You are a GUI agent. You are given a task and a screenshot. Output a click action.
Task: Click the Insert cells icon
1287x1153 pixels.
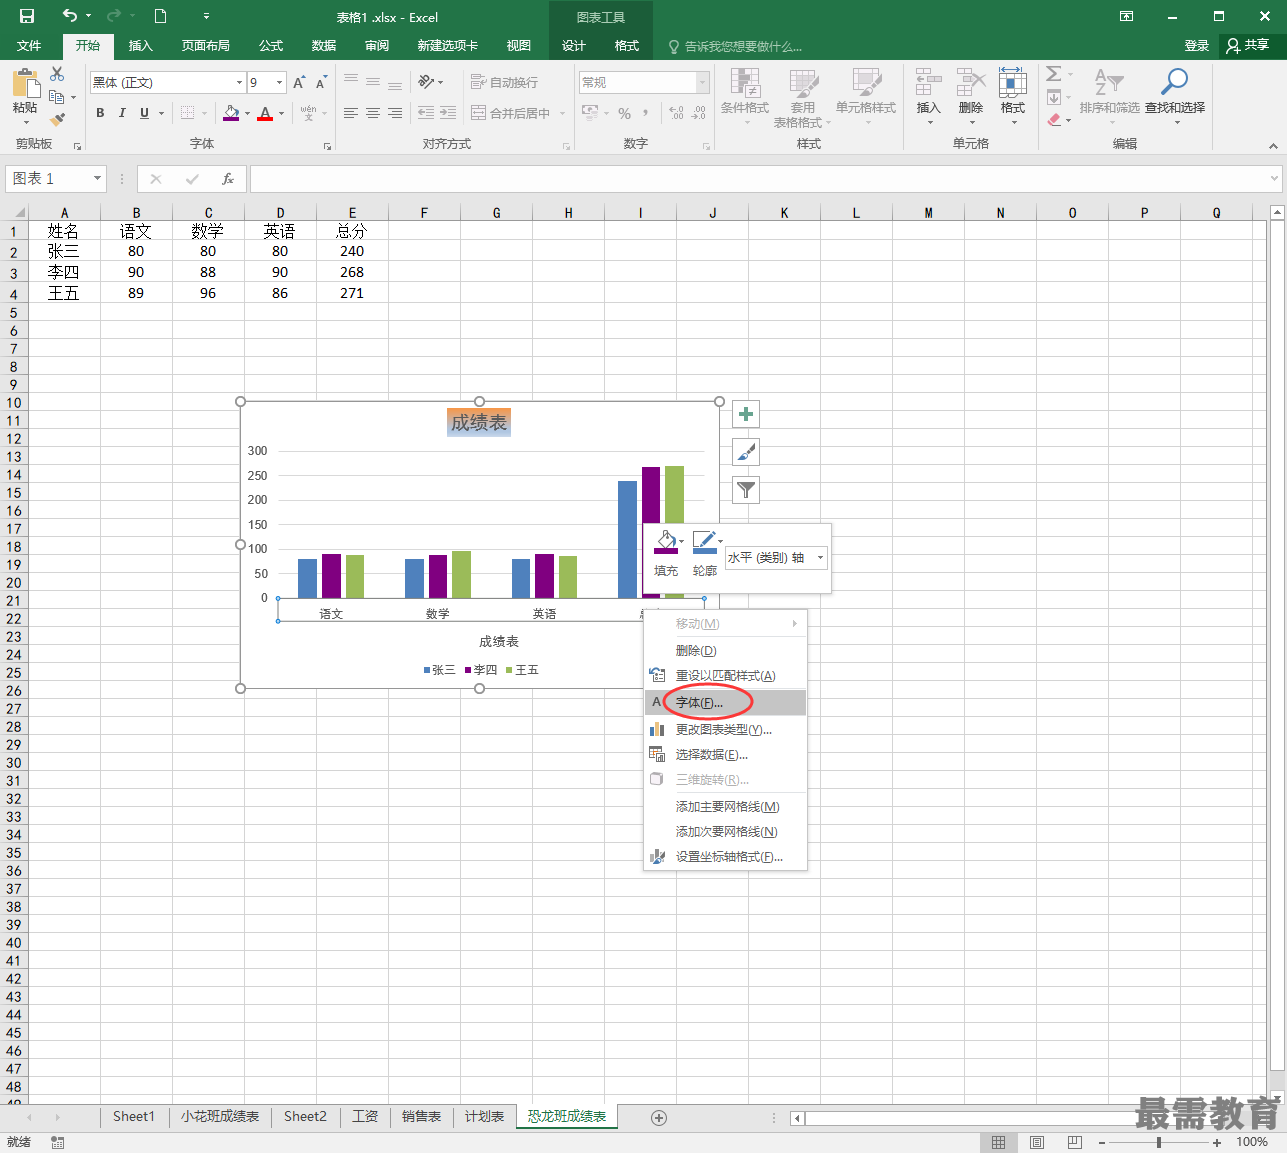tap(928, 83)
